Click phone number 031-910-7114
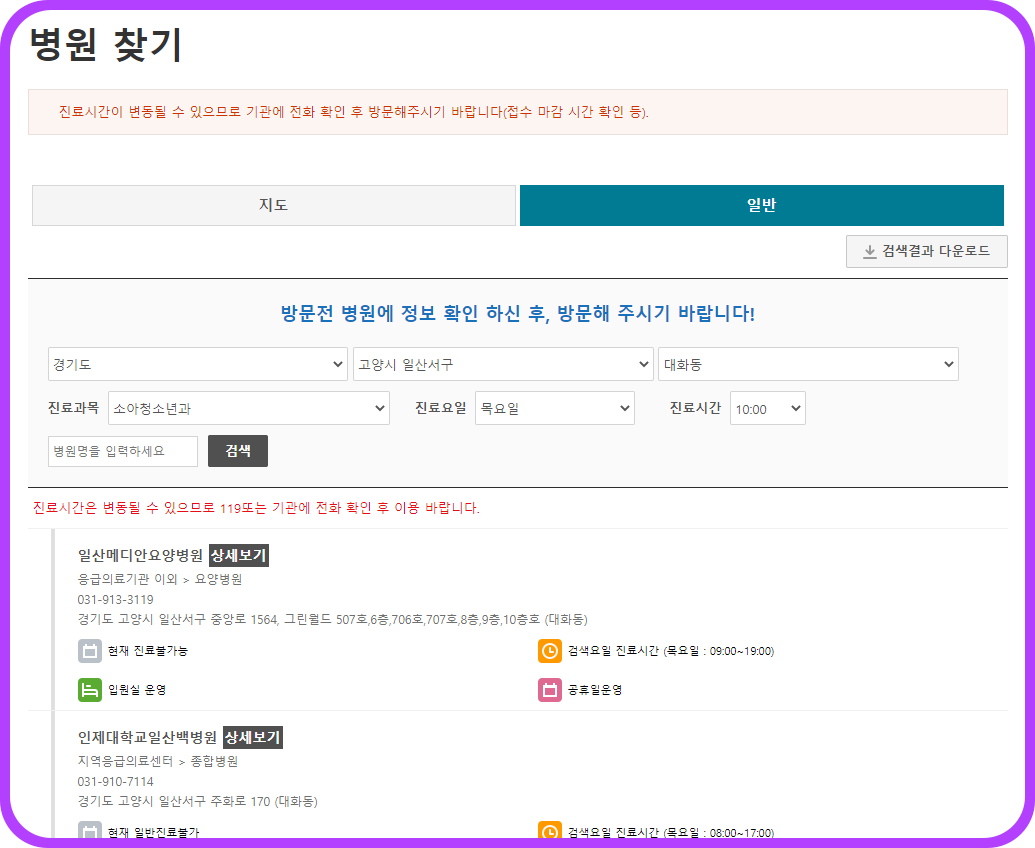Viewport: 1035px width, 848px height. point(116,782)
